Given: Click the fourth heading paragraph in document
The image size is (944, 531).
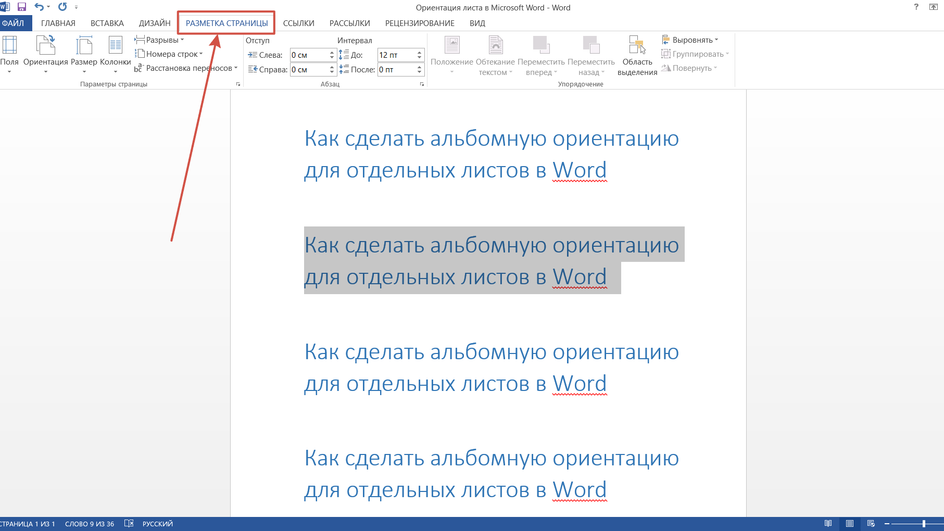Looking at the screenshot, I should [x=491, y=474].
